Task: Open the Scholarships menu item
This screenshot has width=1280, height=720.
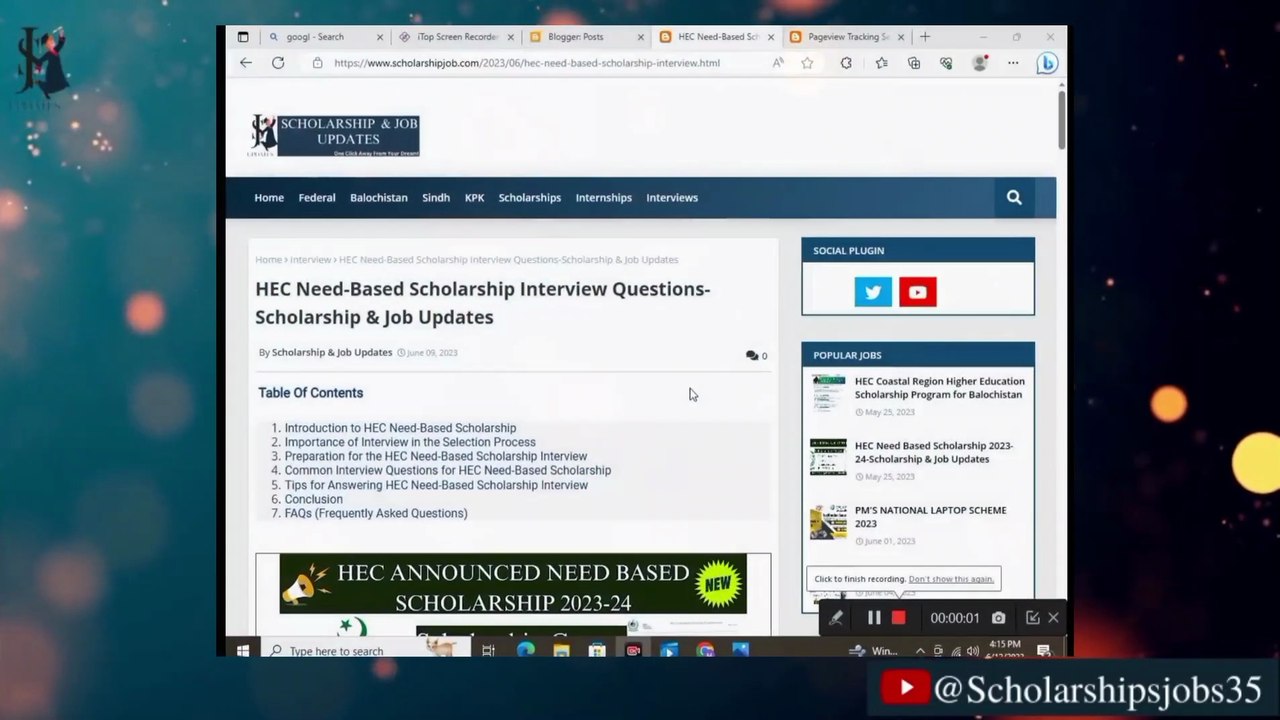Action: tap(530, 198)
